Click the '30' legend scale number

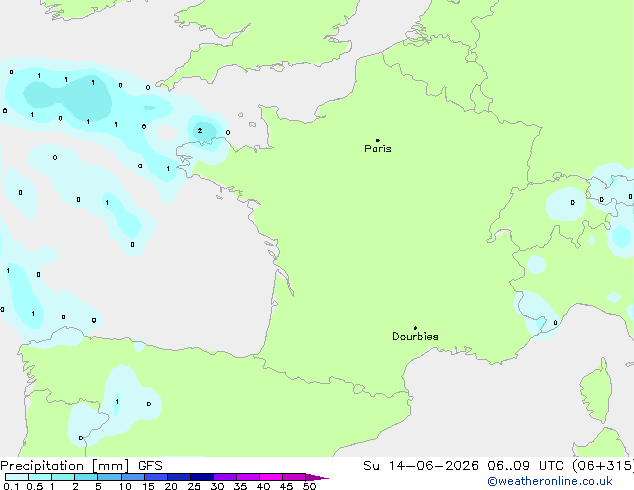pyautogui.click(x=217, y=486)
